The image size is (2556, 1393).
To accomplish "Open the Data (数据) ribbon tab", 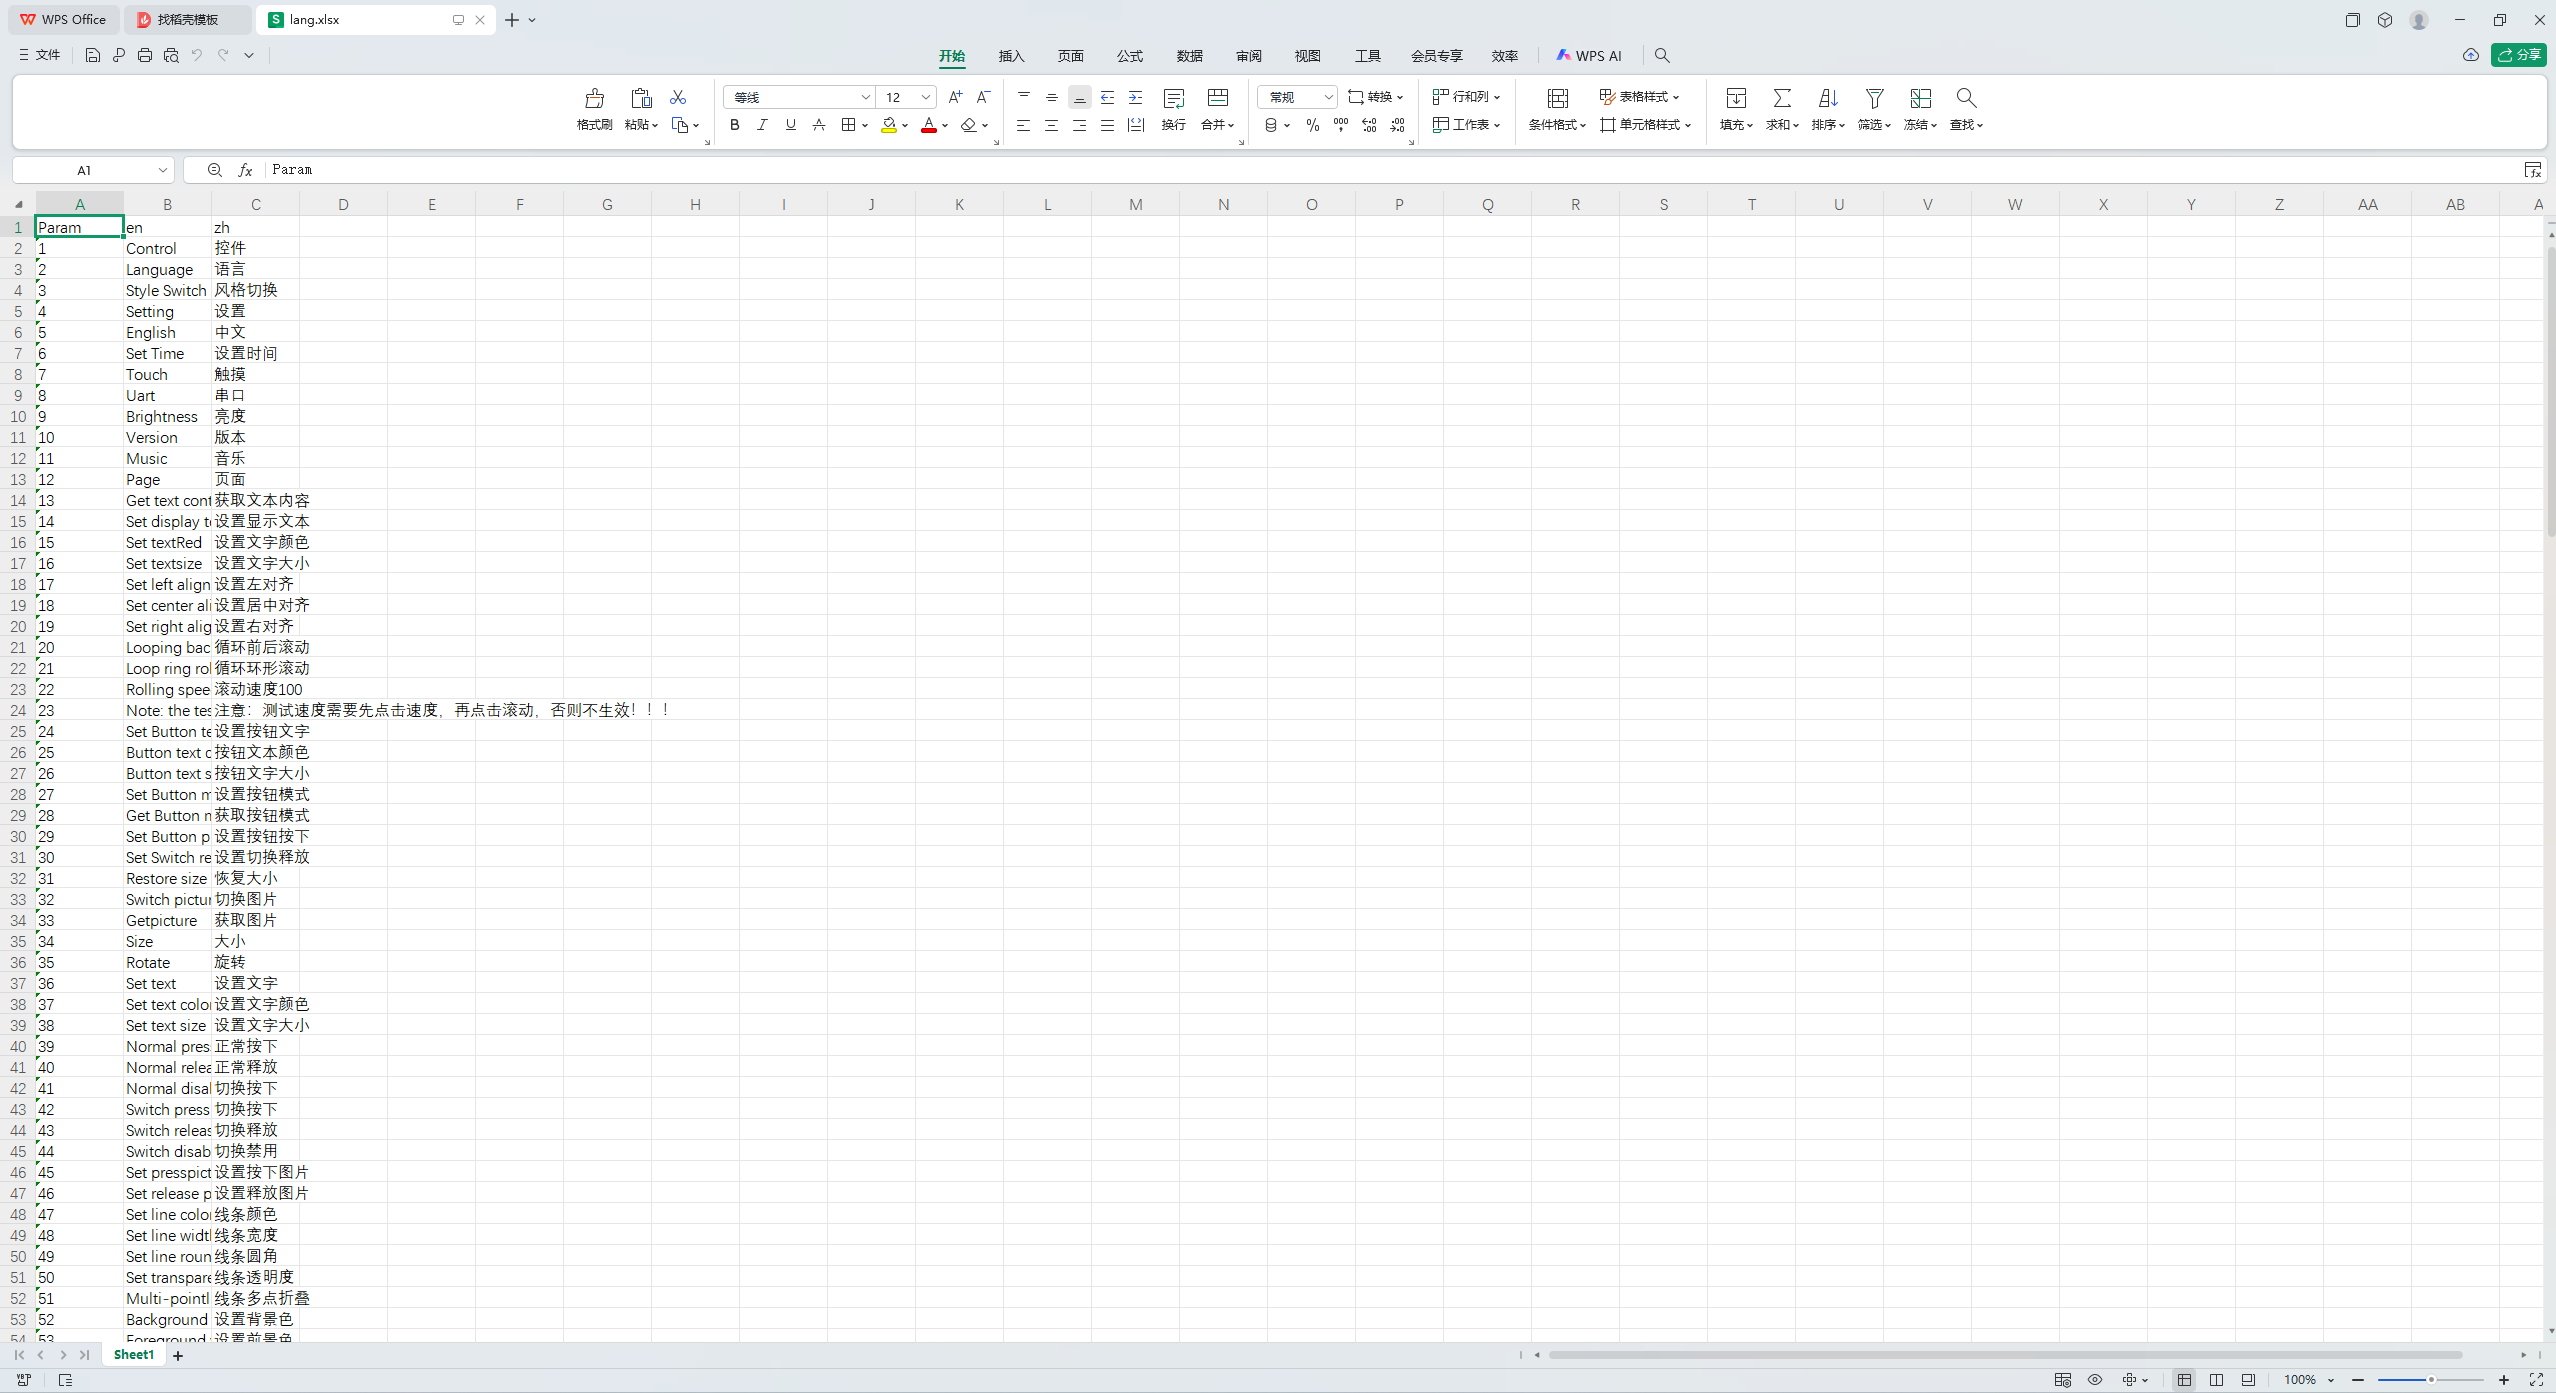I will [1189, 56].
